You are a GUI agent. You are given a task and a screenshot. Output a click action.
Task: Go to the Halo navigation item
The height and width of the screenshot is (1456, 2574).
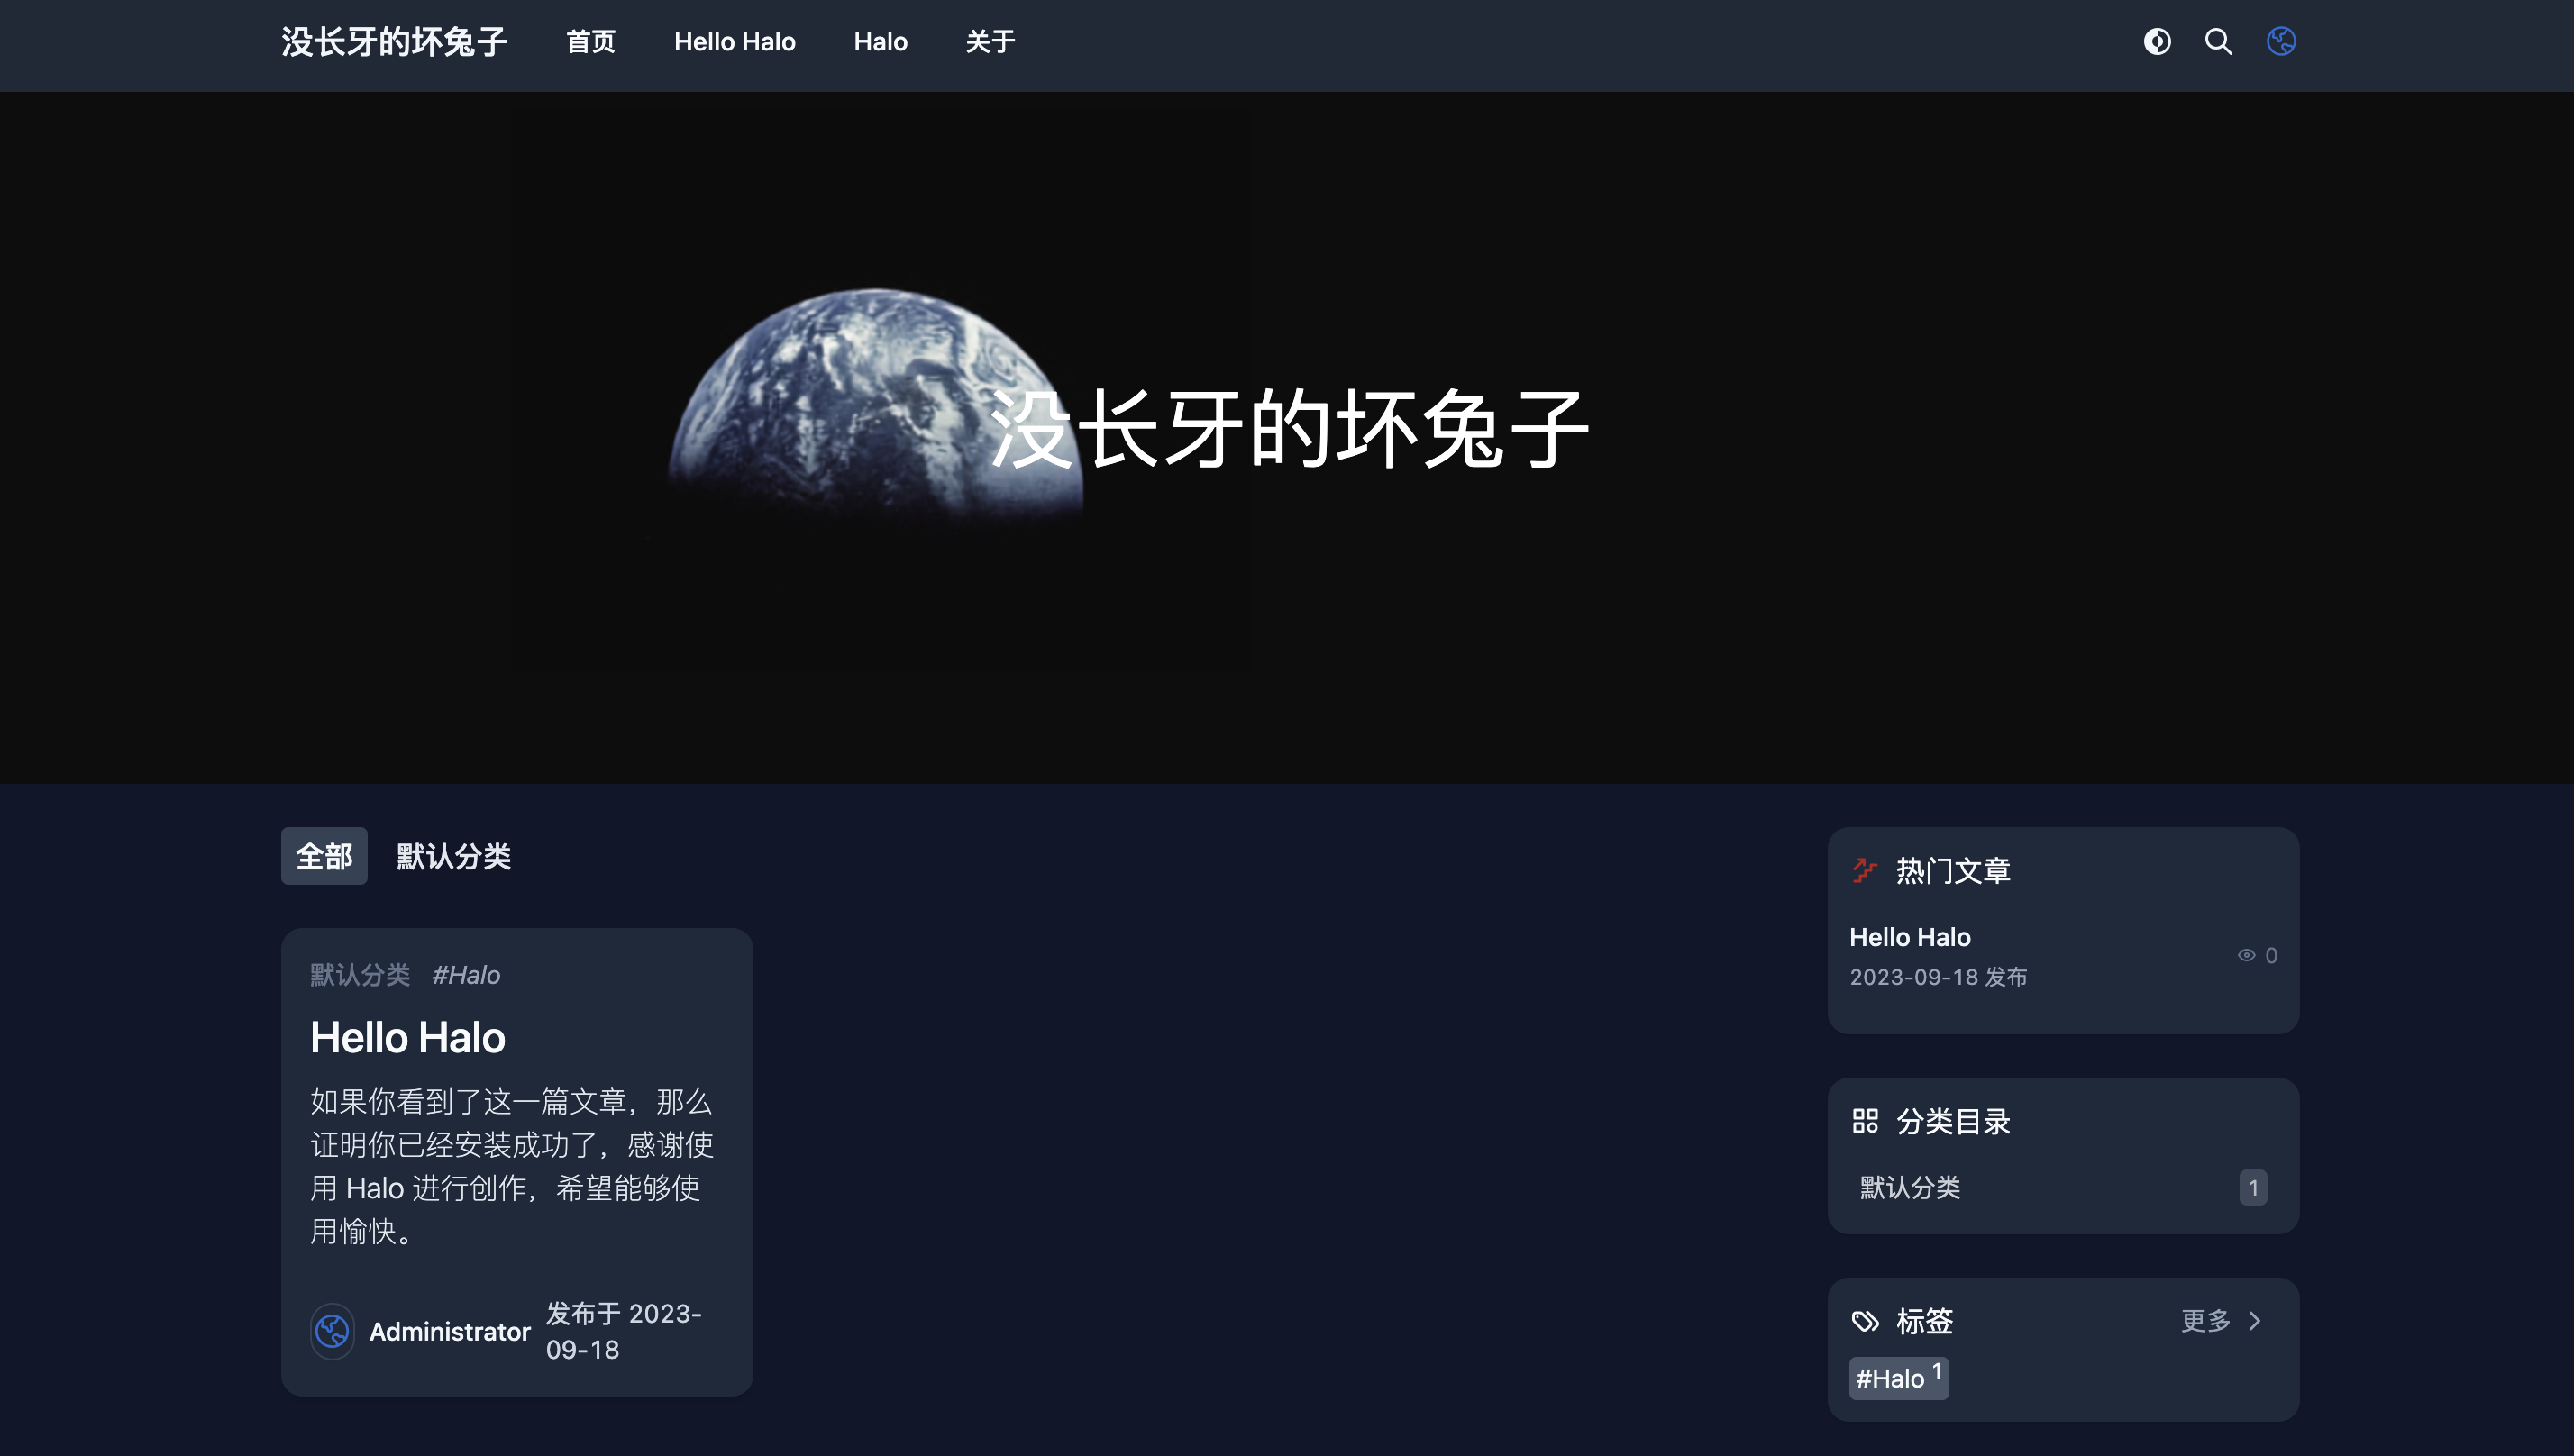coord(880,42)
